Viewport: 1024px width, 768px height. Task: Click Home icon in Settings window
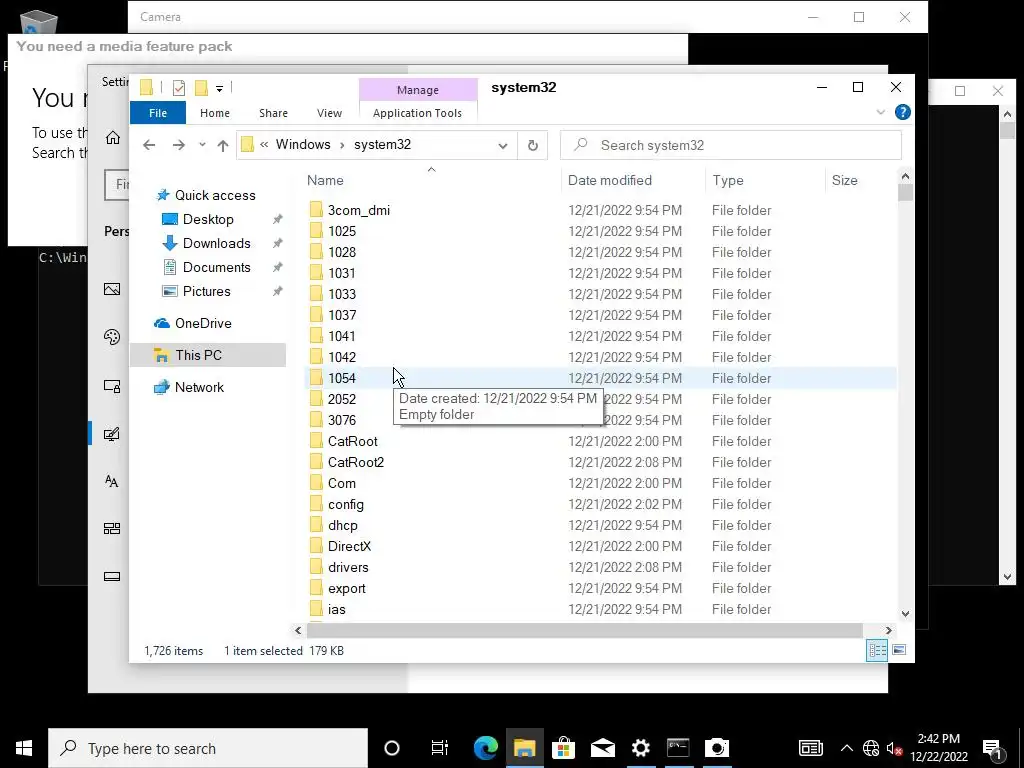tap(113, 138)
